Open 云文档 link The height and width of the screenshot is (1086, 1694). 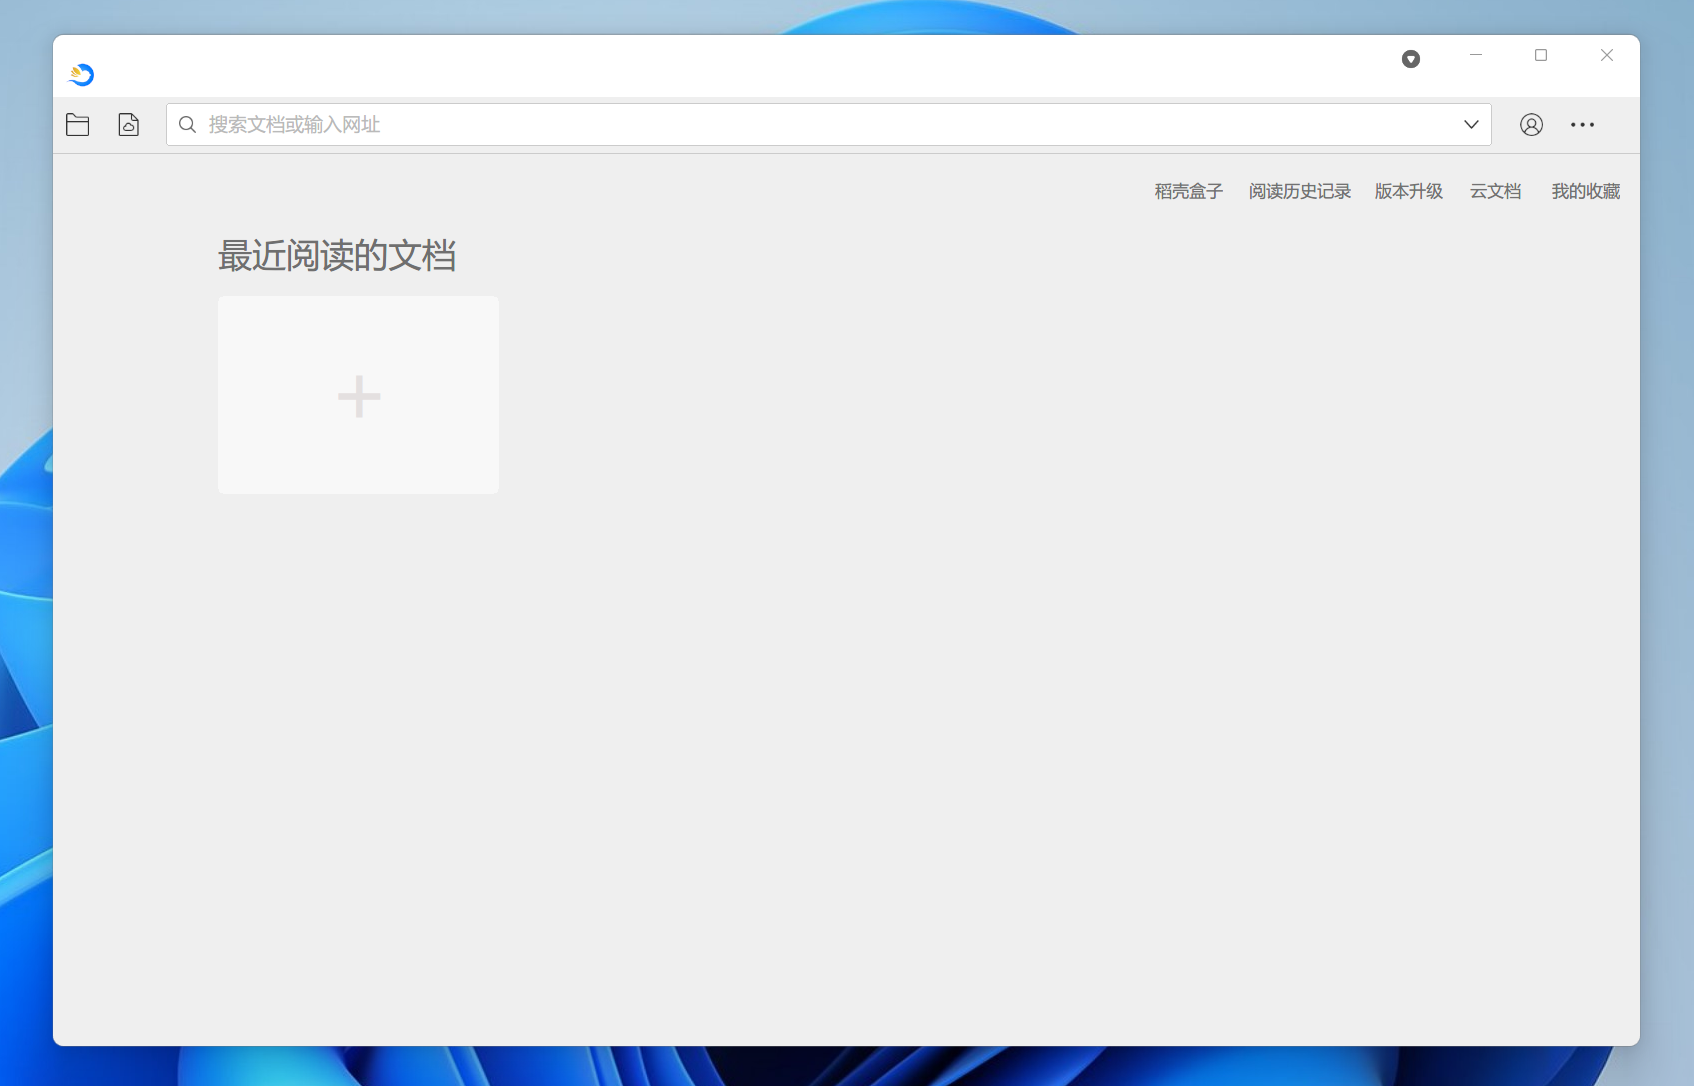coord(1495,191)
